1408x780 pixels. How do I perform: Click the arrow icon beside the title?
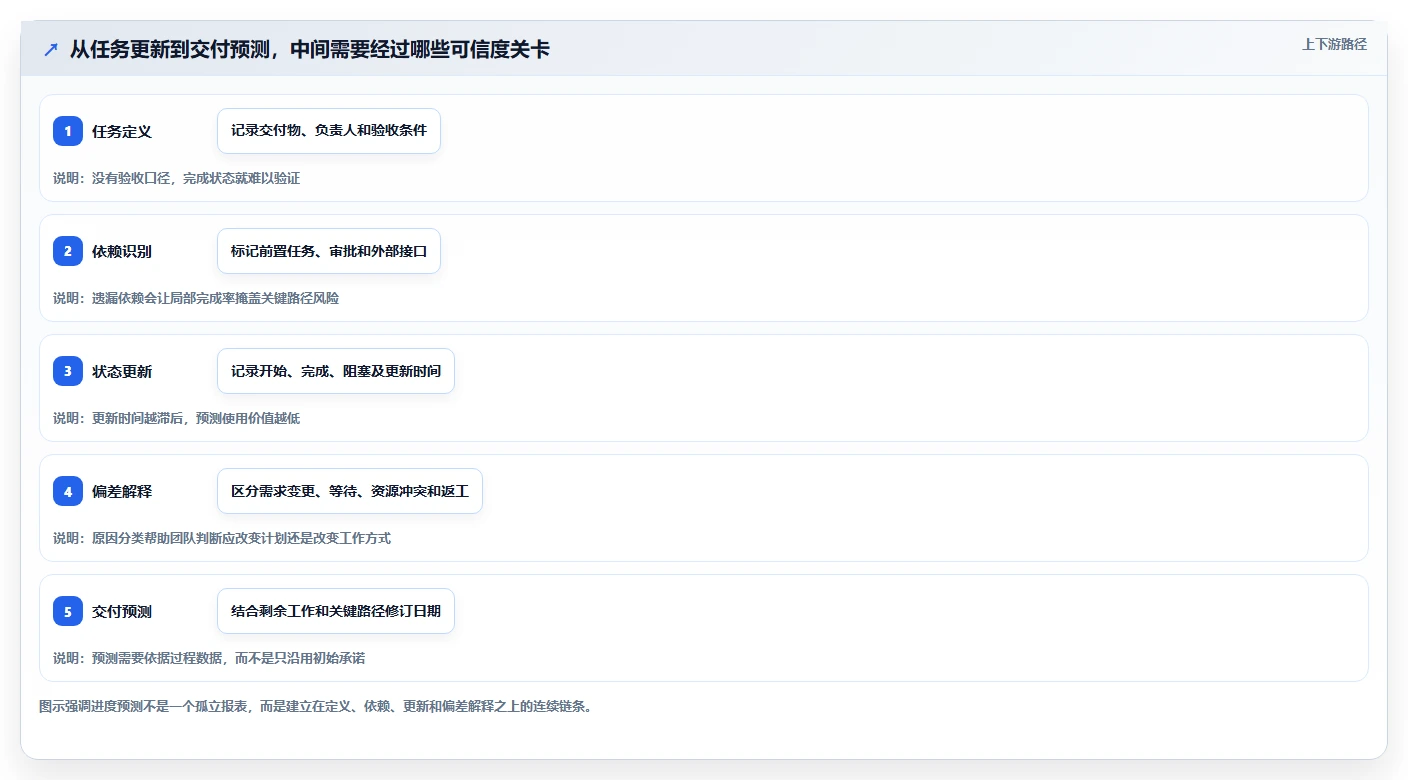[x=50, y=49]
